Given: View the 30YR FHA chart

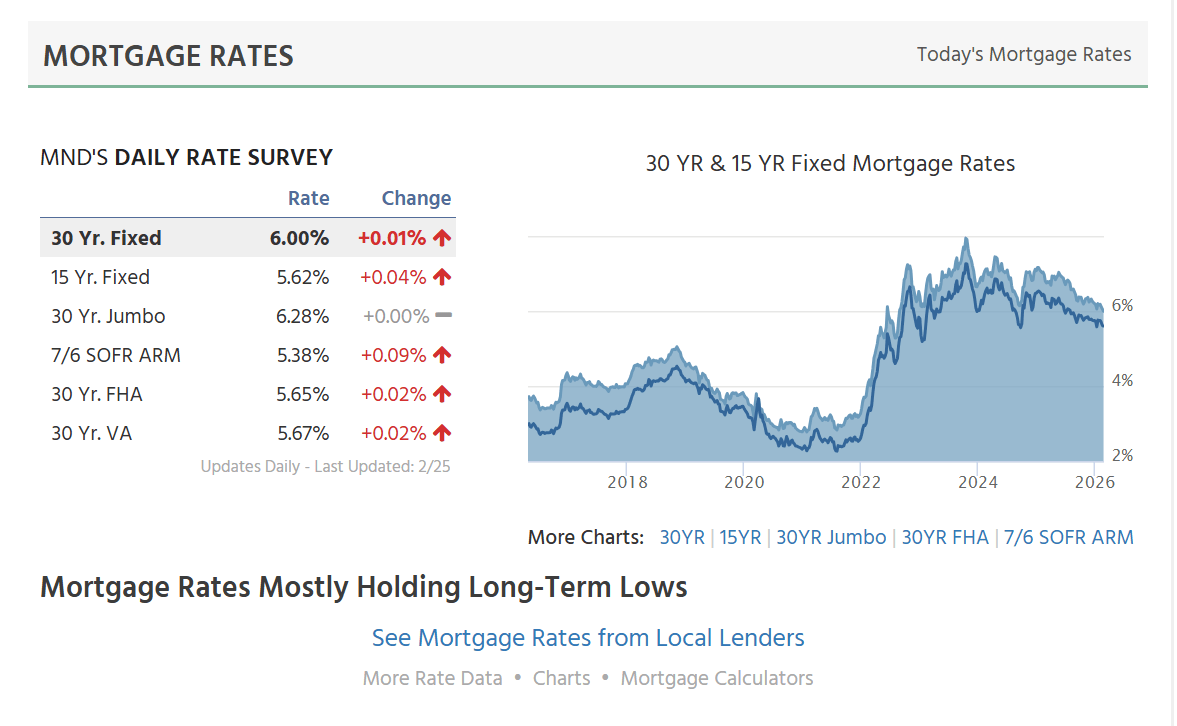Looking at the screenshot, I should 945,537.
